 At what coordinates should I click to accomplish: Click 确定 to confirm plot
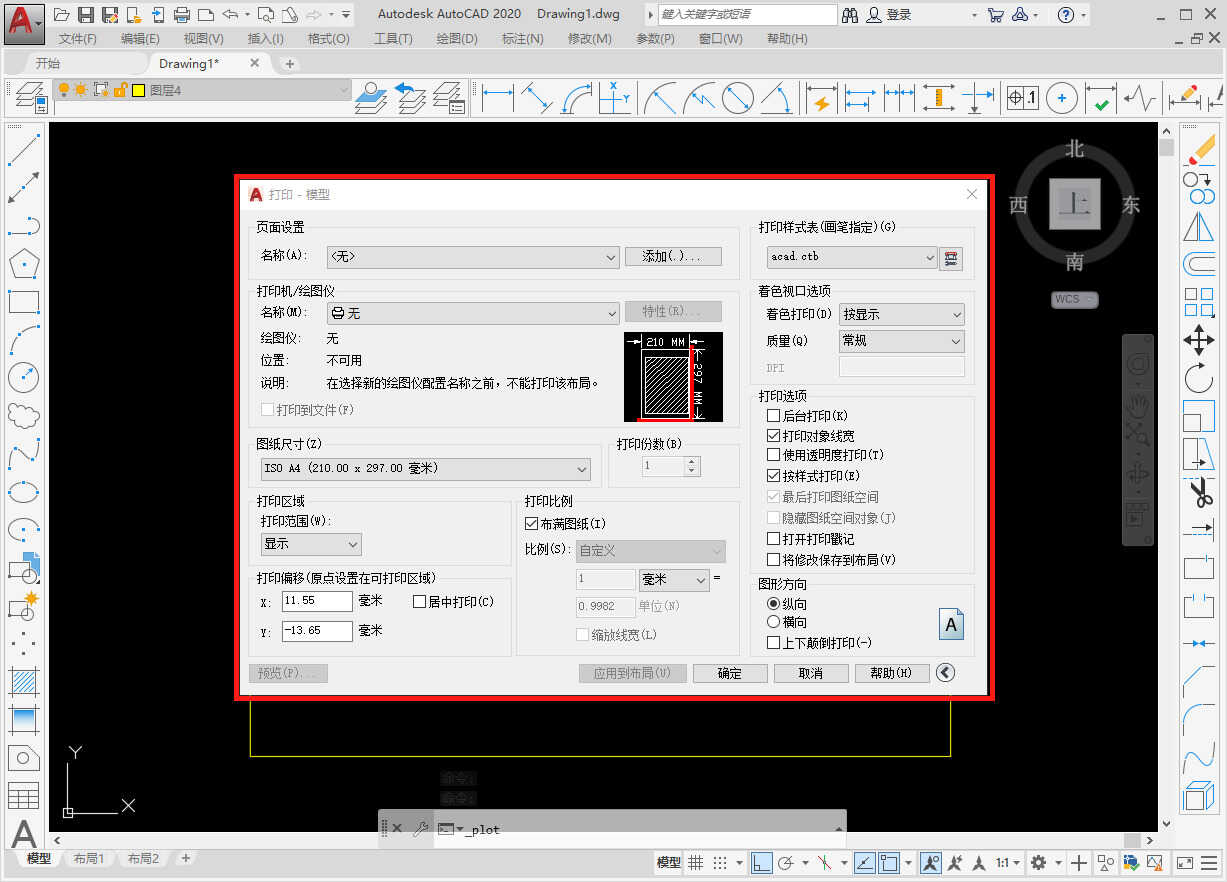tap(730, 673)
